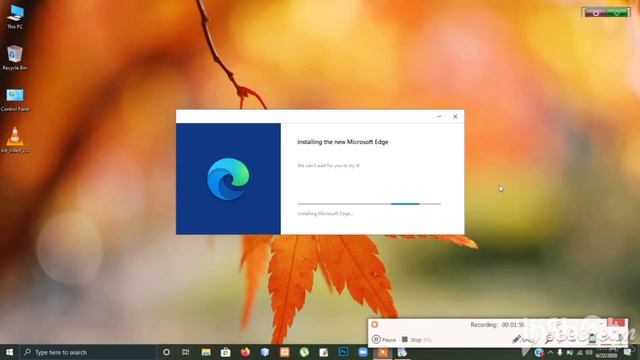Open the This PC desktop icon
Image resolution: width=640 pixels, height=360 pixels.
[15, 17]
